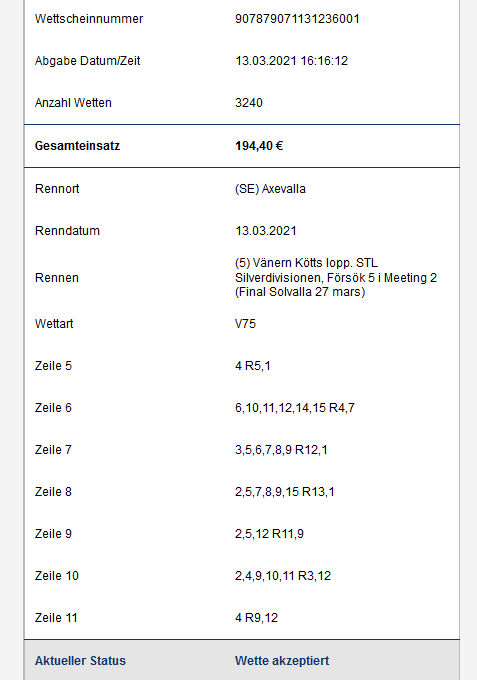
Task: Click the Abgabe Datum/Zeit value 13.03.2021 16:16:12
Action: (291, 61)
